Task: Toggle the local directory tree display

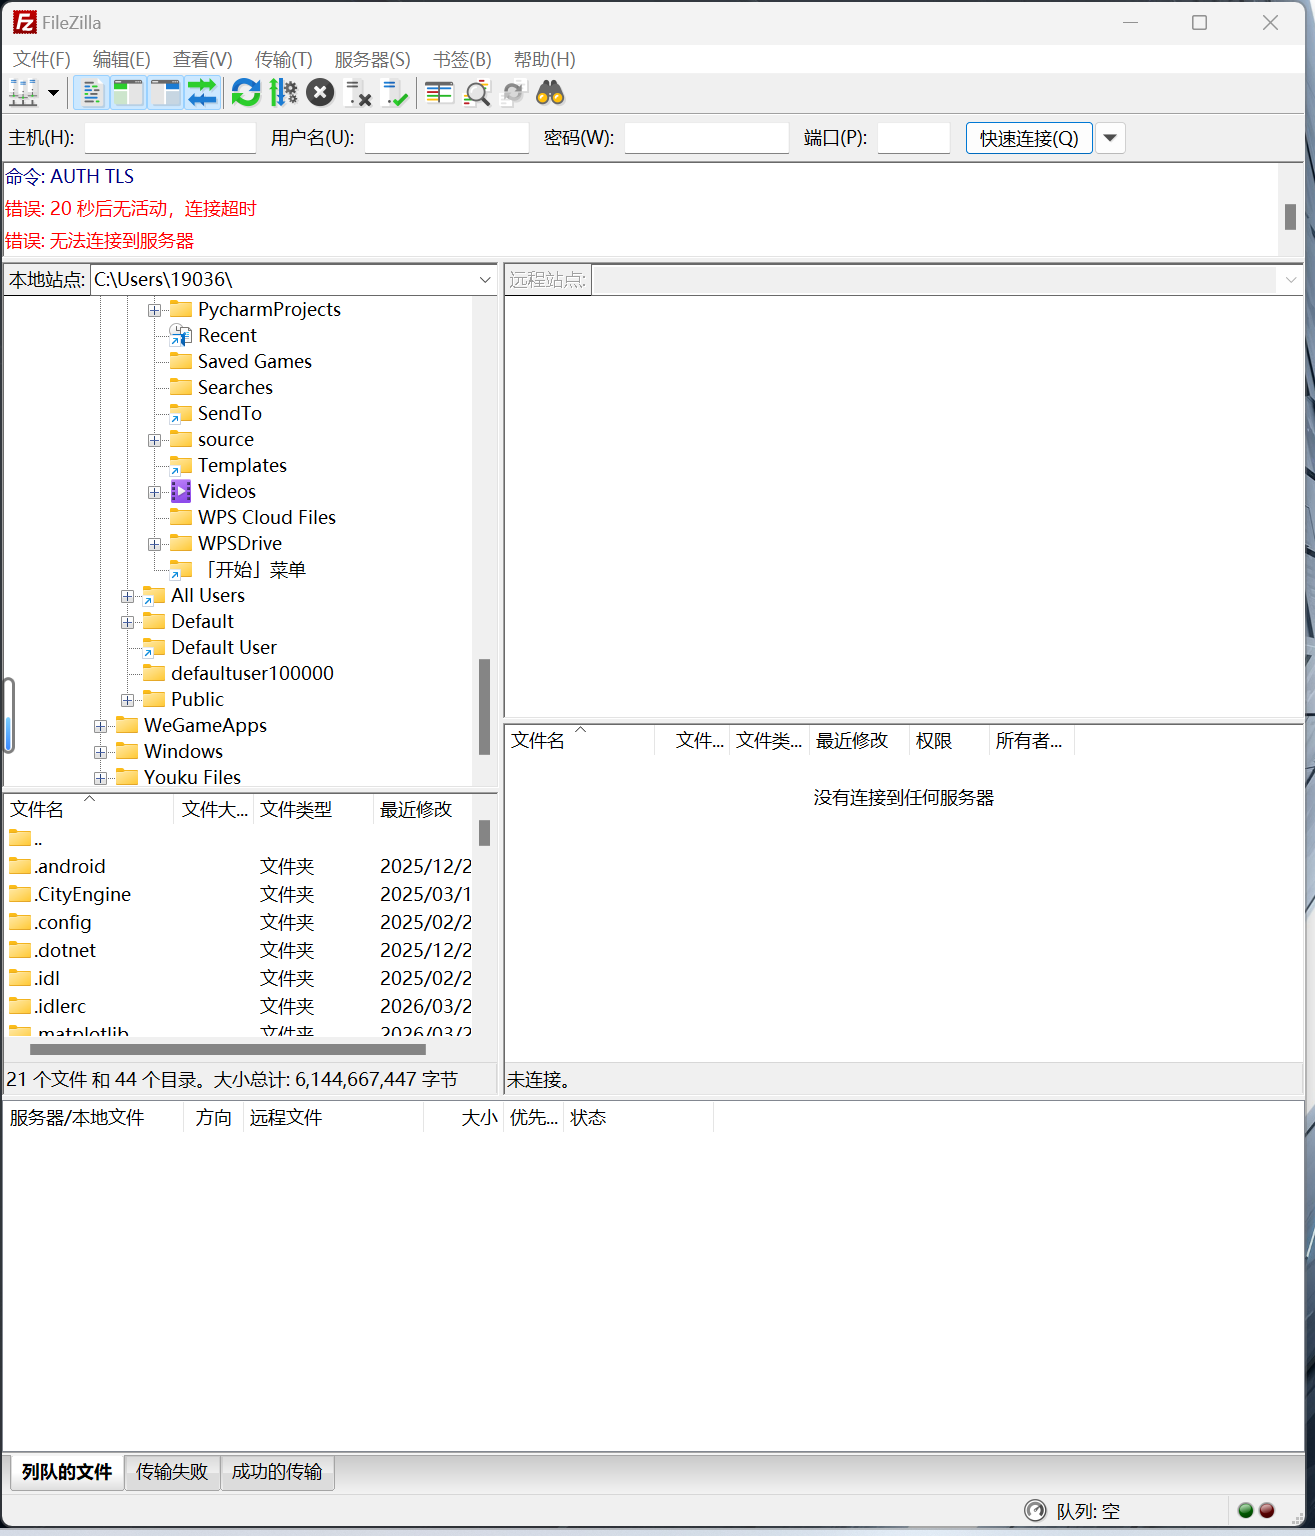Action: (128, 93)
